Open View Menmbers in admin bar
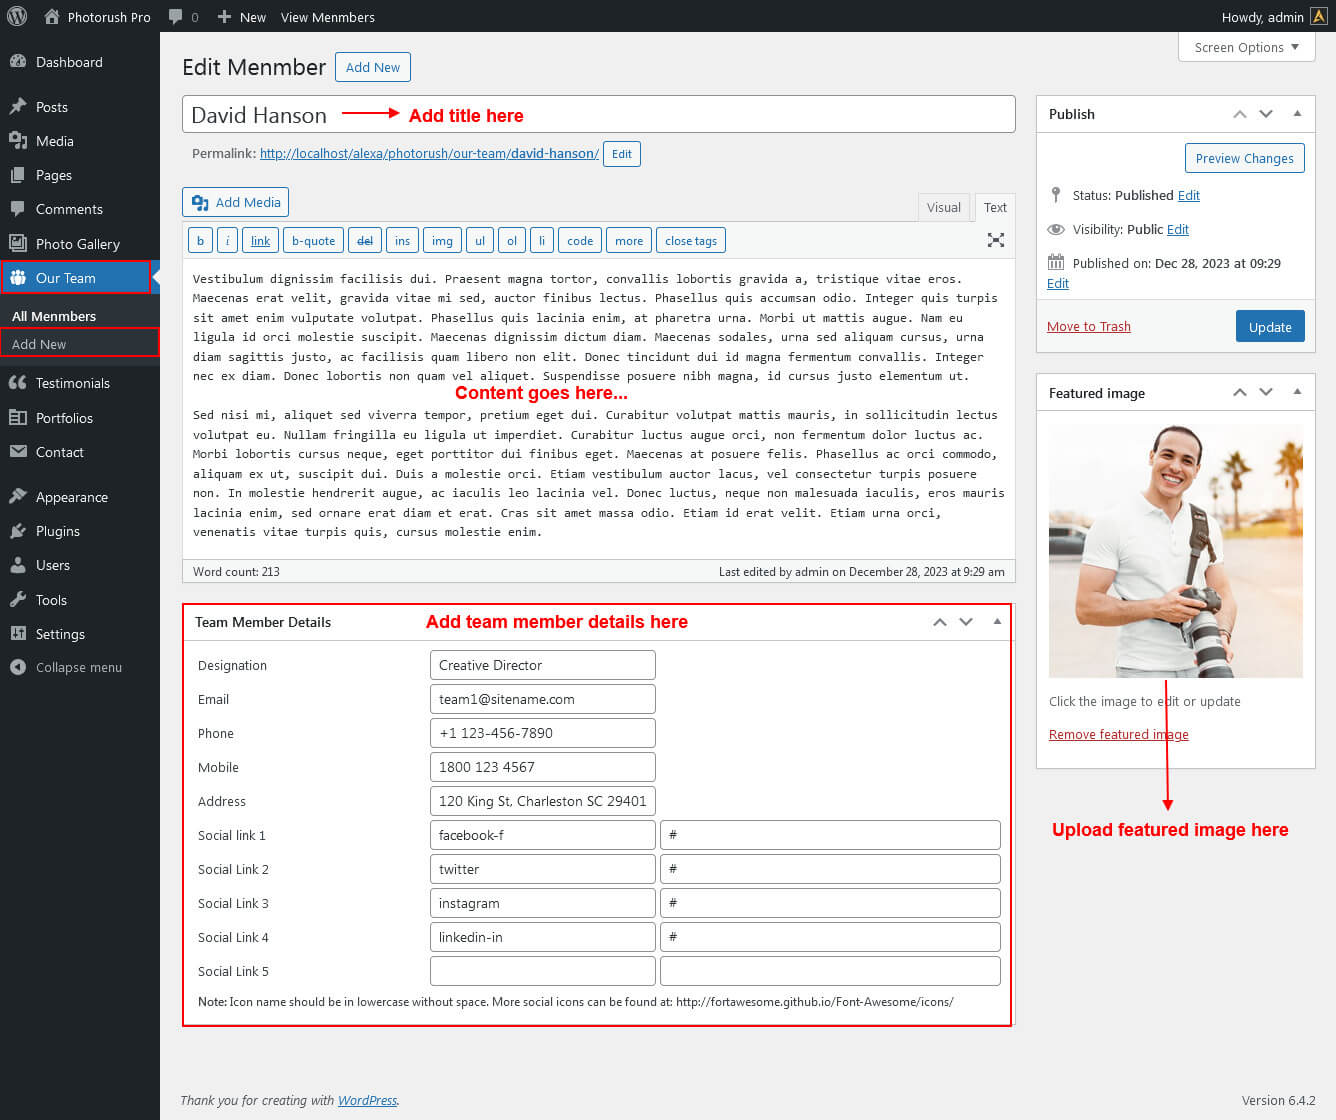The width and height of the screenshot is (1336, 1120). [328, 17]
